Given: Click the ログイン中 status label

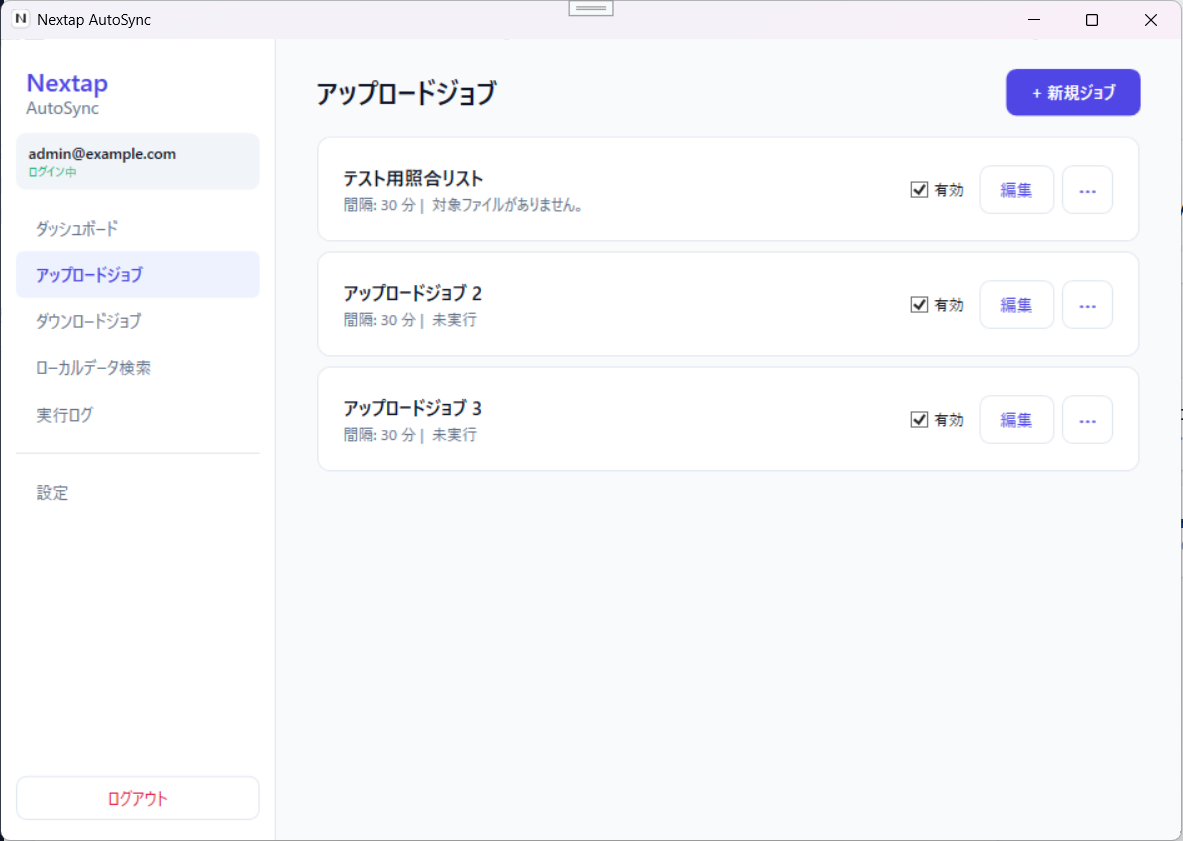Looking at the screenshot, I should [52, 172].
